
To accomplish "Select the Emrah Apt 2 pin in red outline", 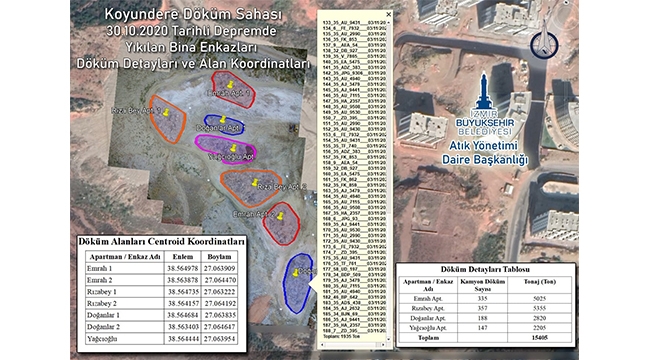I will pyautogui.click(x=280, y=216).
